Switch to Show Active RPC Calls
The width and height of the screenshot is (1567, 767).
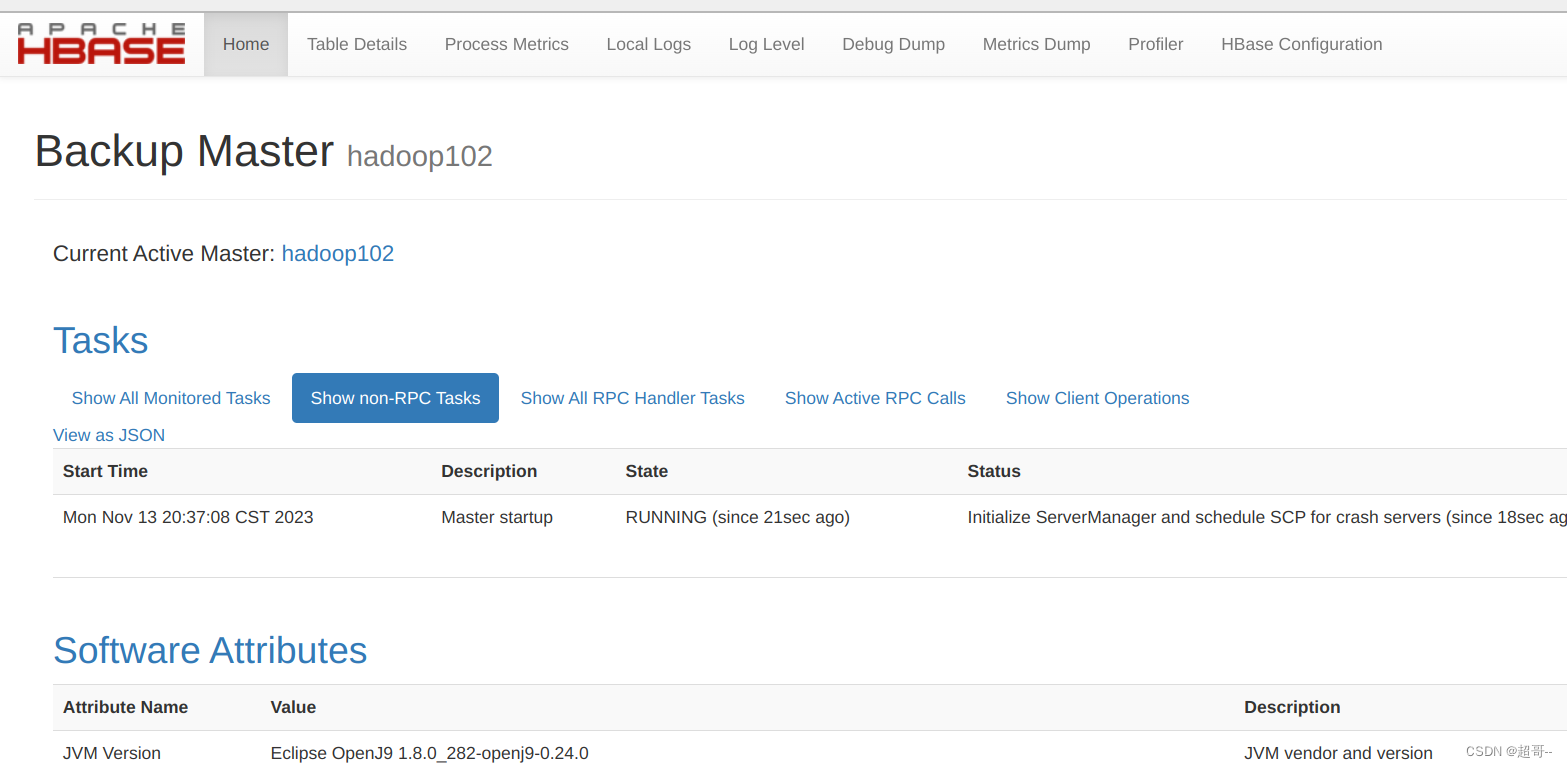pyautogui.click(x=875, y=398)
